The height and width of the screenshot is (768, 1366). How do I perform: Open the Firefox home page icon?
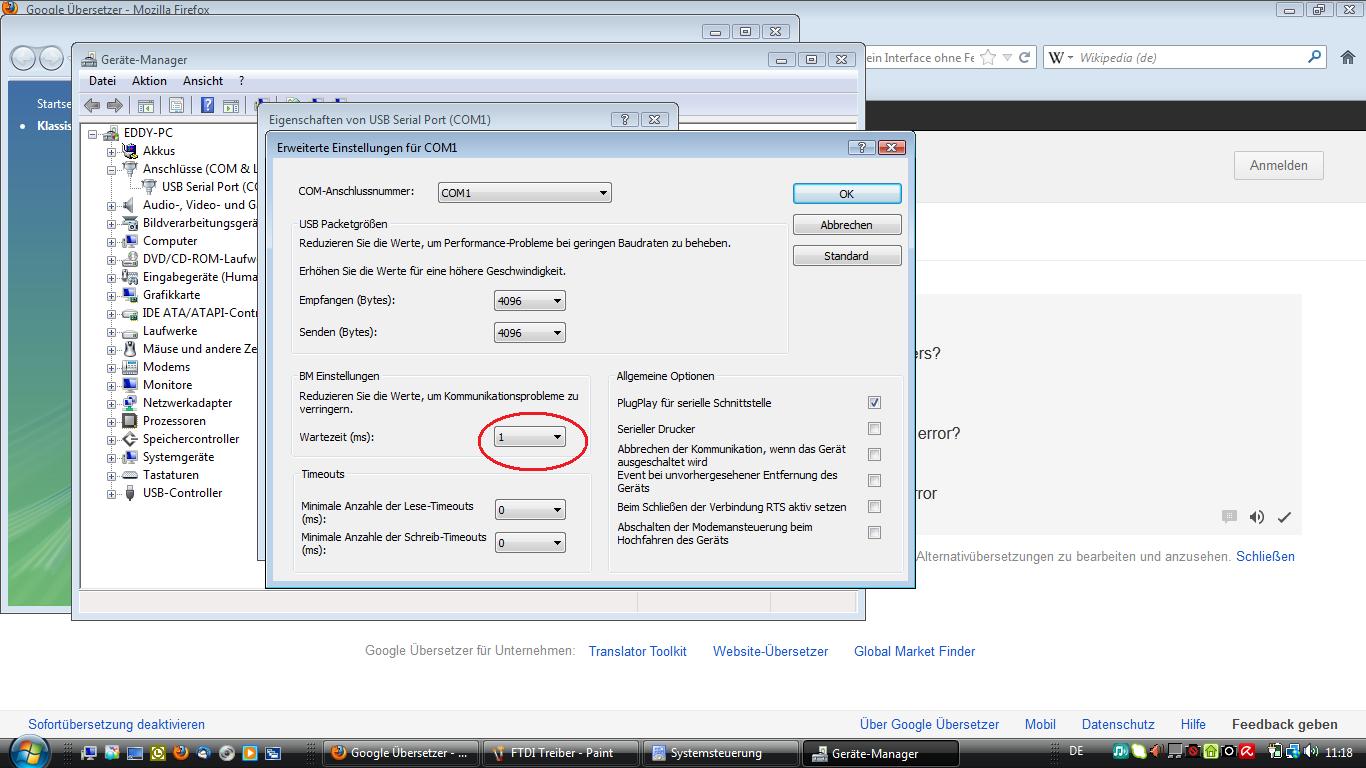[1347, 58]
